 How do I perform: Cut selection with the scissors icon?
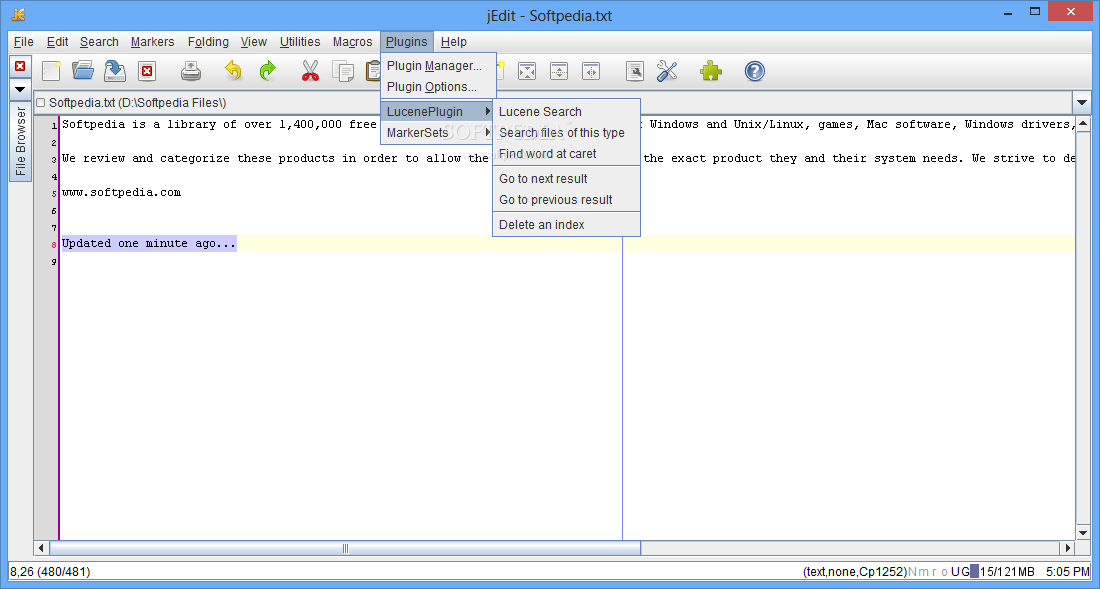point(310,71)
